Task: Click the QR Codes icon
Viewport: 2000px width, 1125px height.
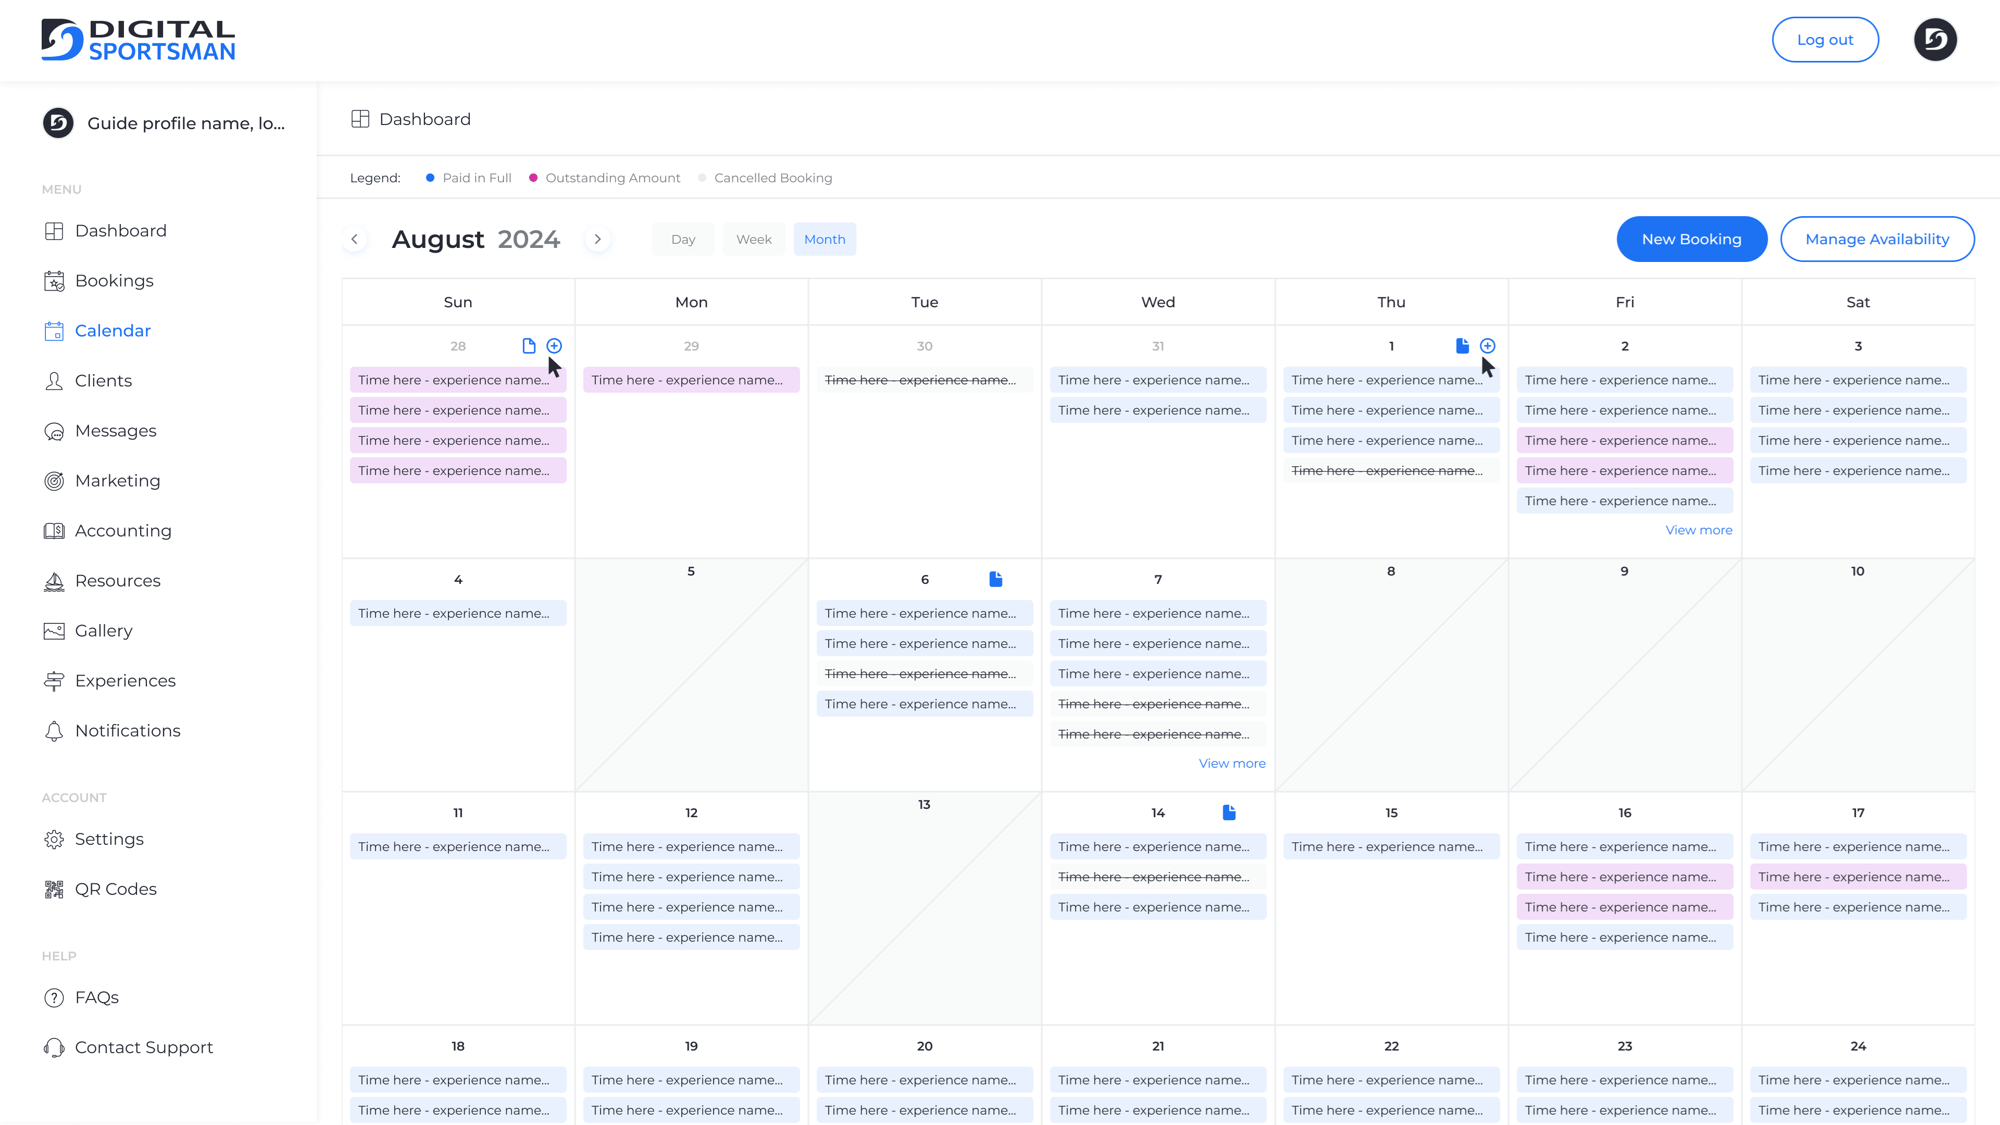Action: click(x=54, y=889)
